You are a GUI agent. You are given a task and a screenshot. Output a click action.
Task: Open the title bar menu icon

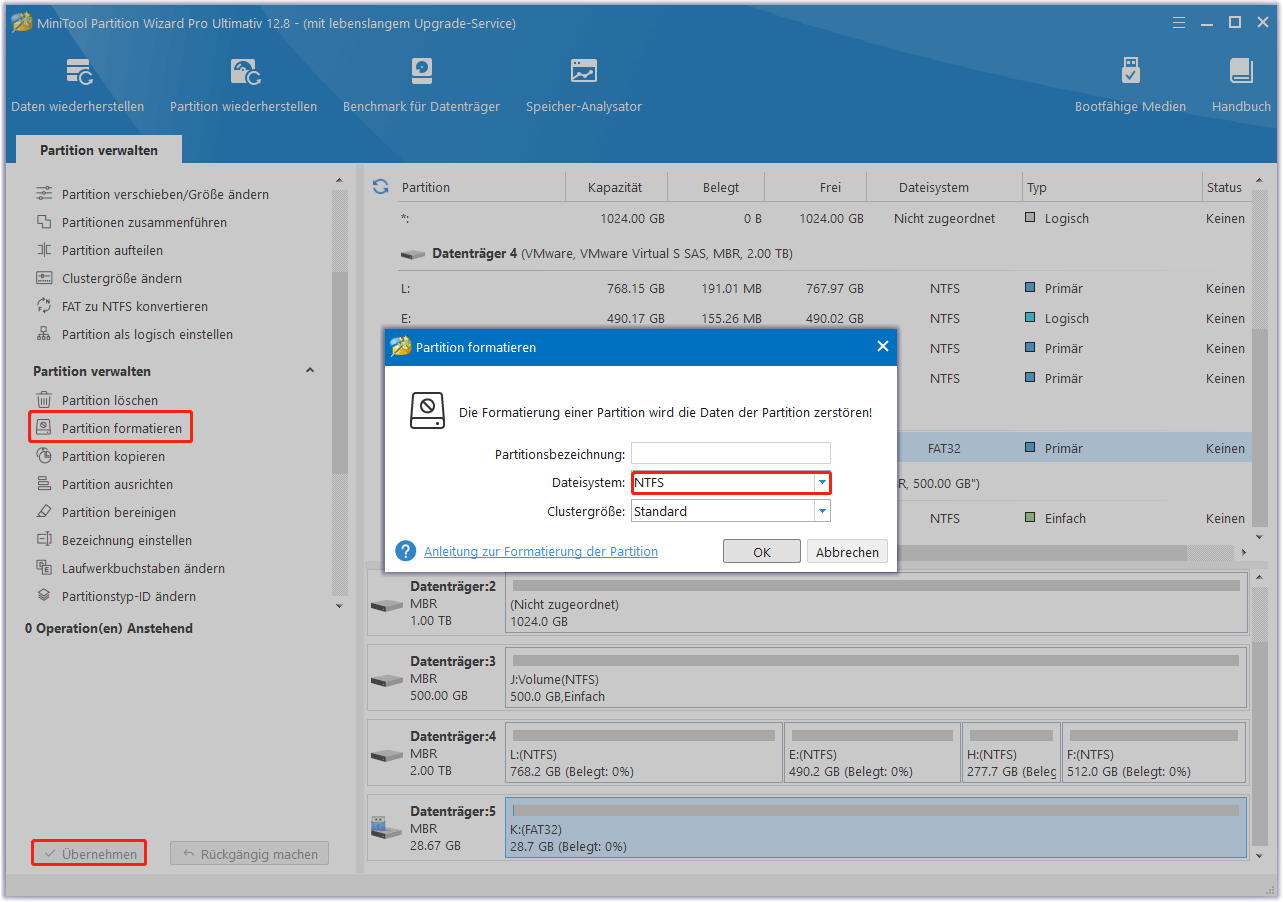point(1178,23)
